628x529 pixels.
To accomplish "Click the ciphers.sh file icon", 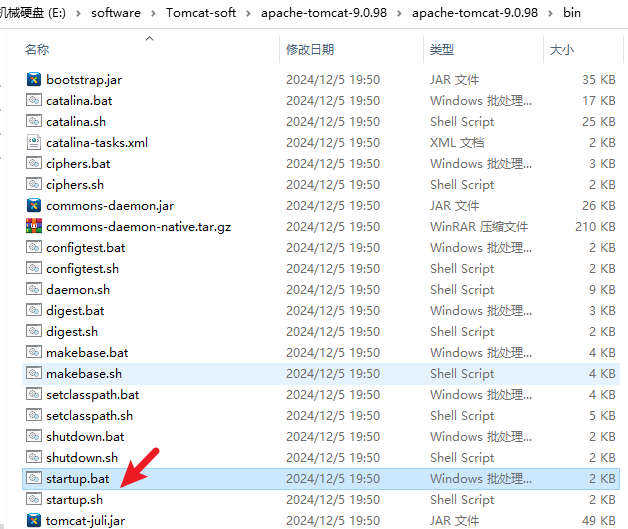I will [x=34, y=184].
